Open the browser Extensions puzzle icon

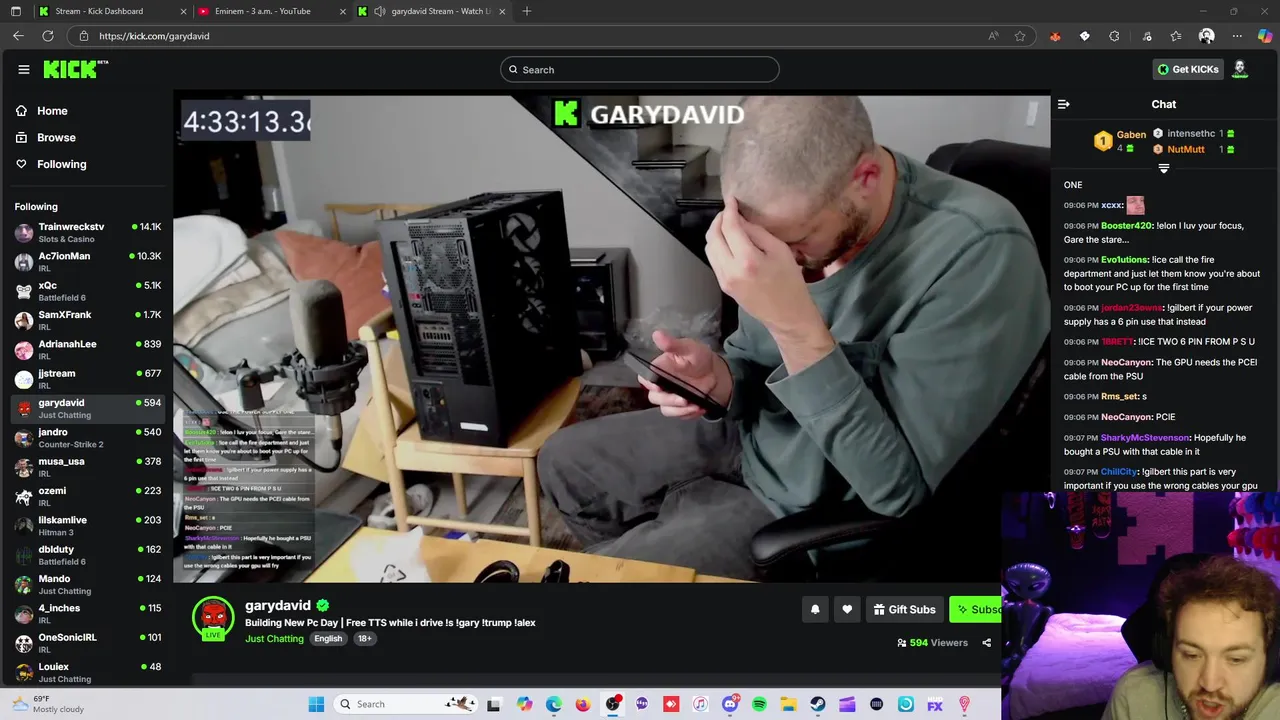coord(1114,36)
